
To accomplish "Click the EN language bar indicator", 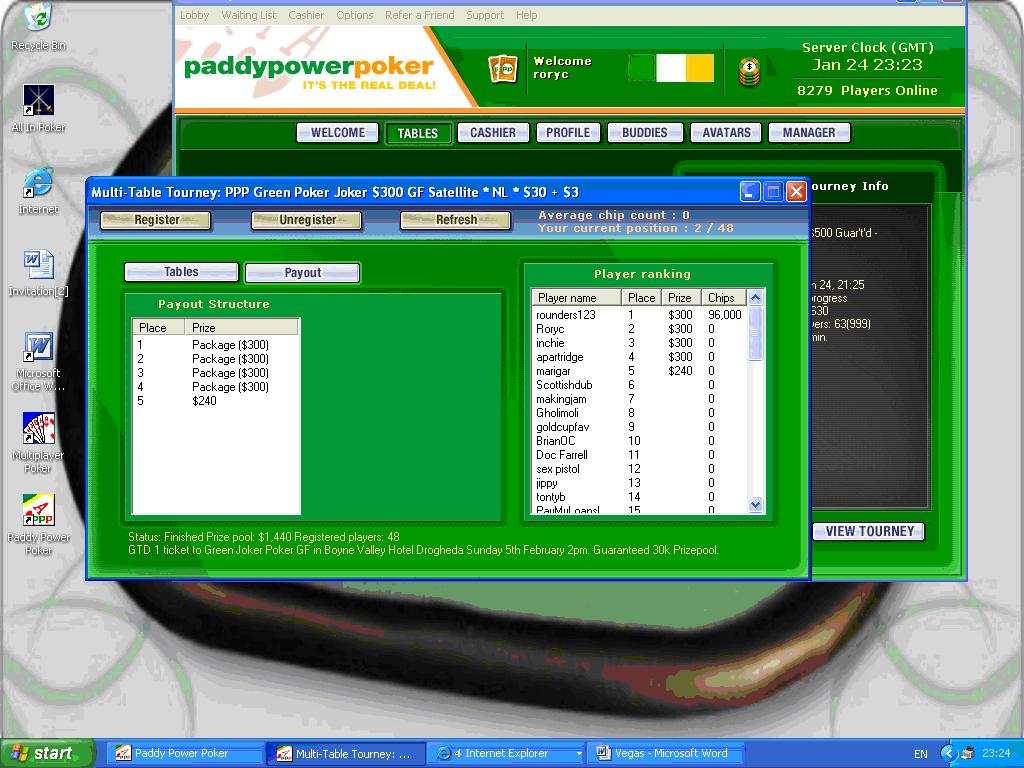I will [921, 754].
